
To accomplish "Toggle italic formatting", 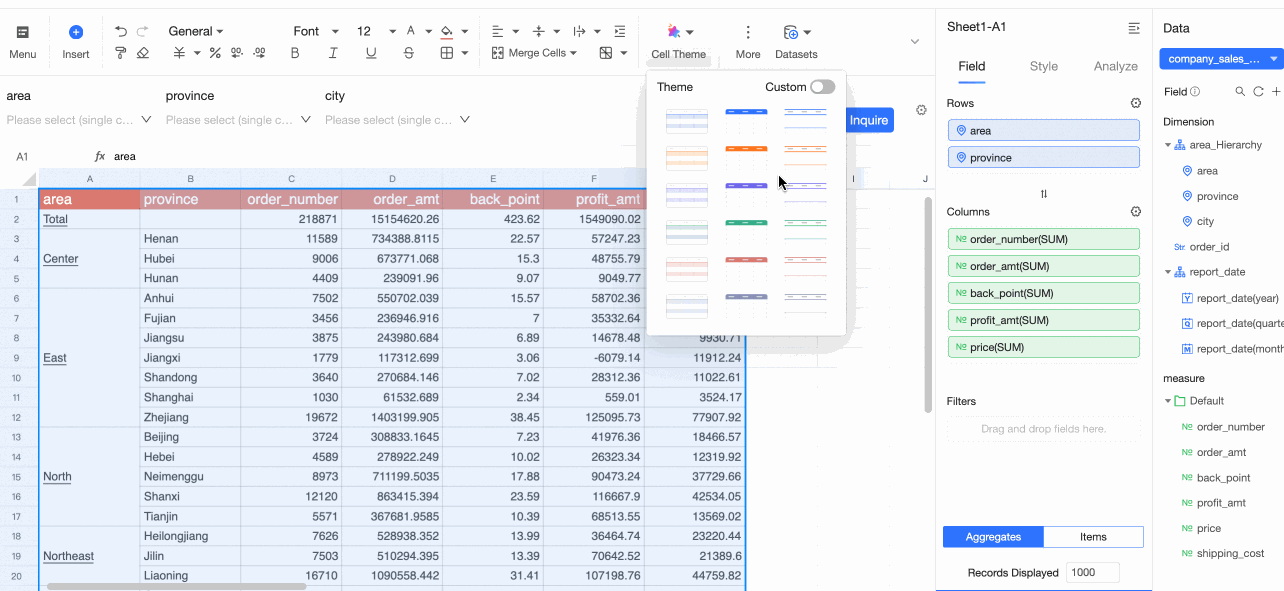I will (333, 53).
